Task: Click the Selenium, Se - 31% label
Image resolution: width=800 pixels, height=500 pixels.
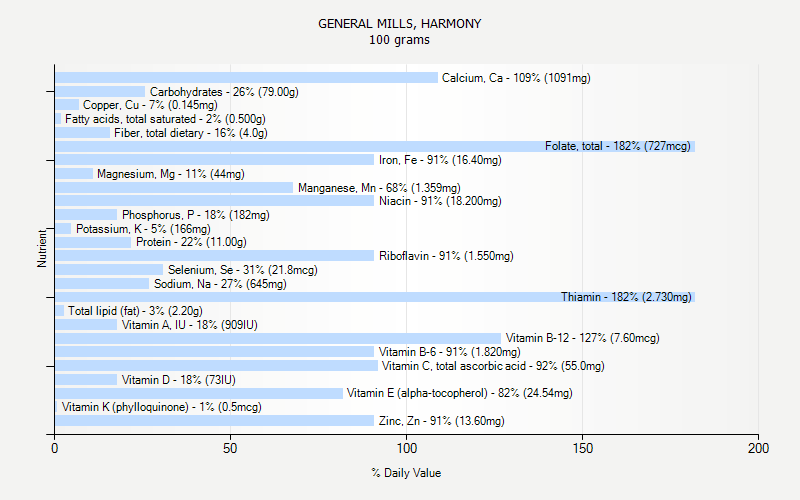Action: coord(243,270)
